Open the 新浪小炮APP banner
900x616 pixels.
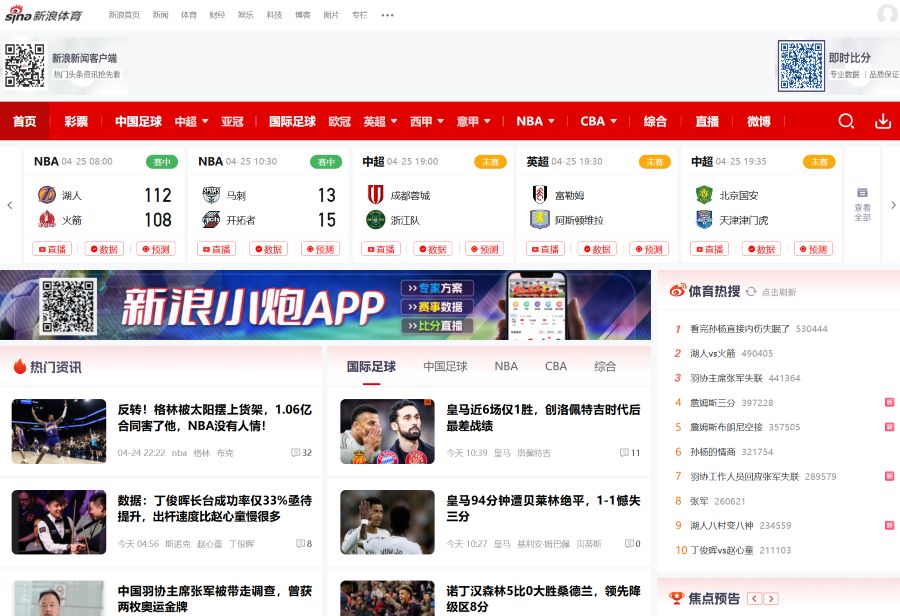pos(325,305)
